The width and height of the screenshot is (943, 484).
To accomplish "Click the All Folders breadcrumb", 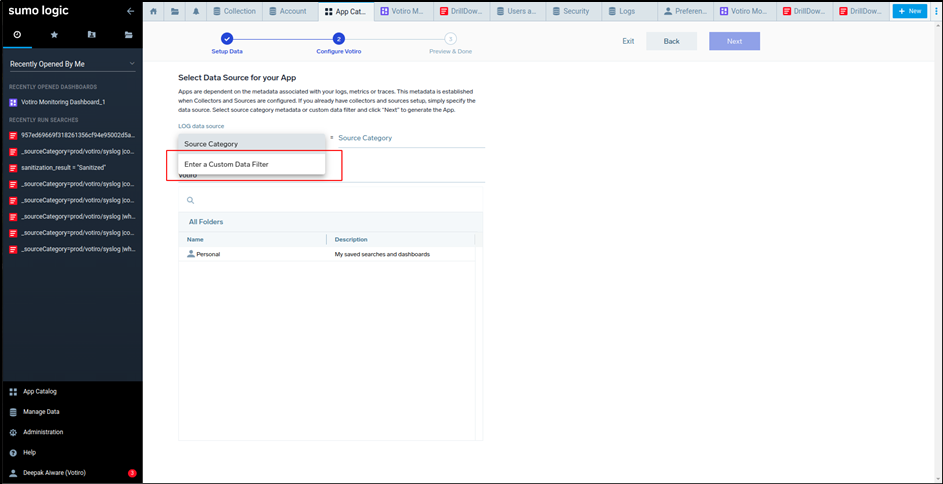I will [206, 222].
